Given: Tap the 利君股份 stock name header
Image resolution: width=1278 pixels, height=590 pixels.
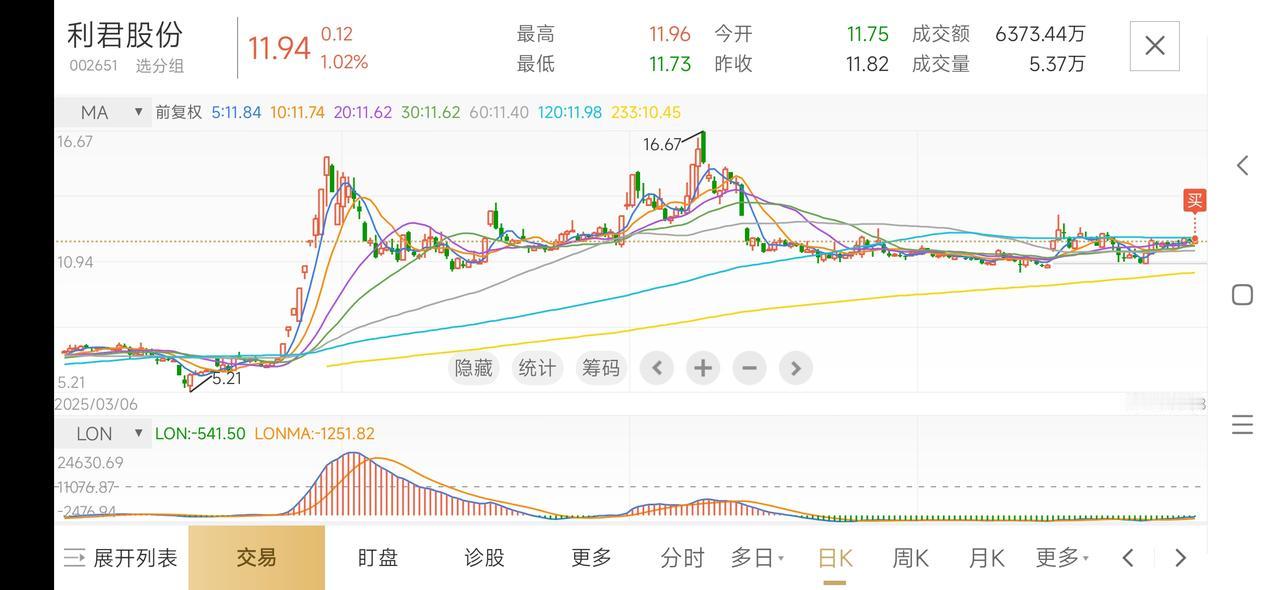Looking at the screenshot, I should coord(123,36).
